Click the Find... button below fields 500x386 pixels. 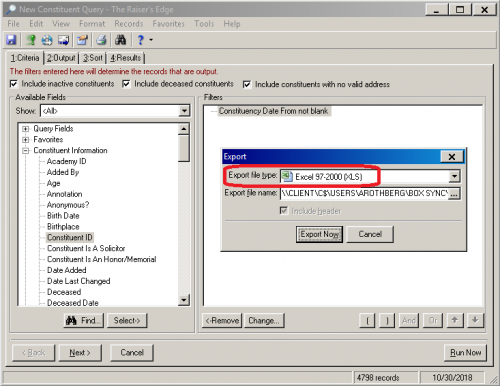(84, 320)
